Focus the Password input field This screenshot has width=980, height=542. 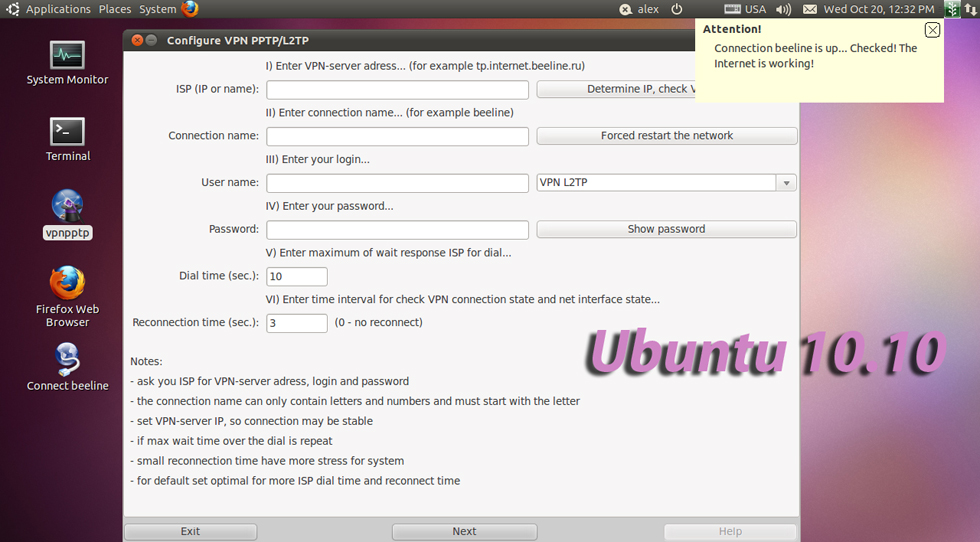tap(398, 229)
